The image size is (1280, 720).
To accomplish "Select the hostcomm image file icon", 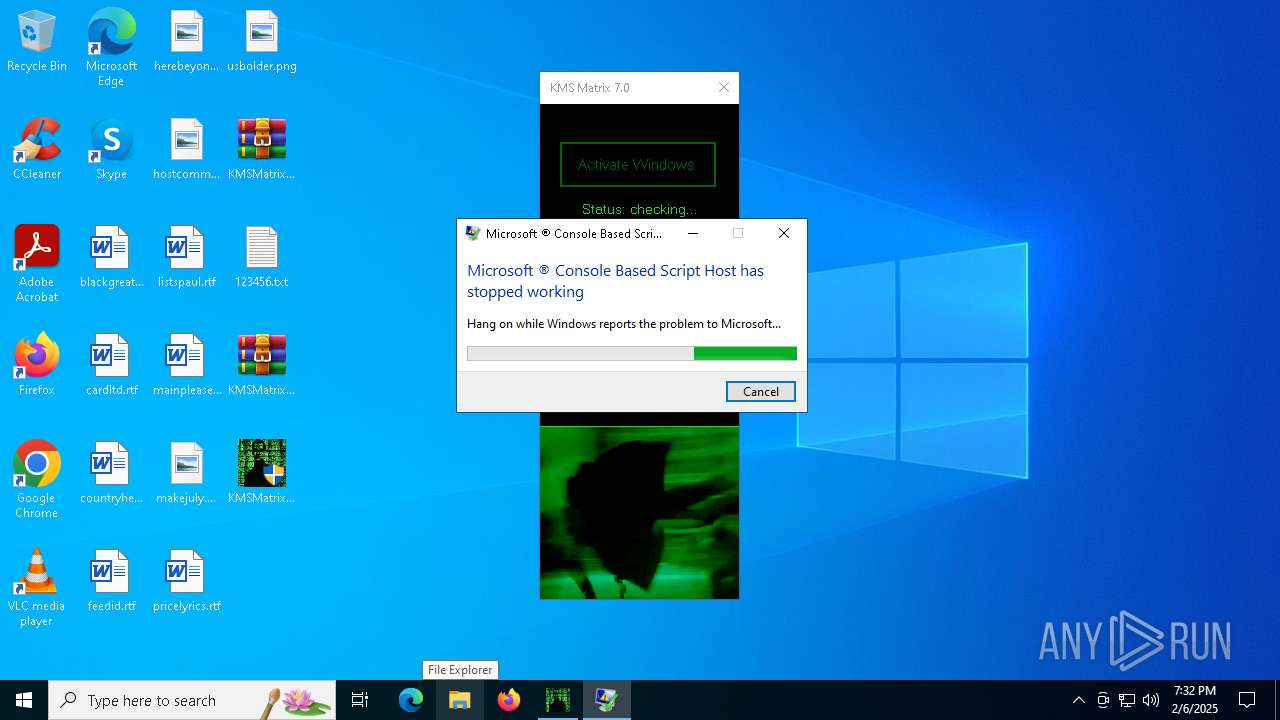I will tap(186, 149).
